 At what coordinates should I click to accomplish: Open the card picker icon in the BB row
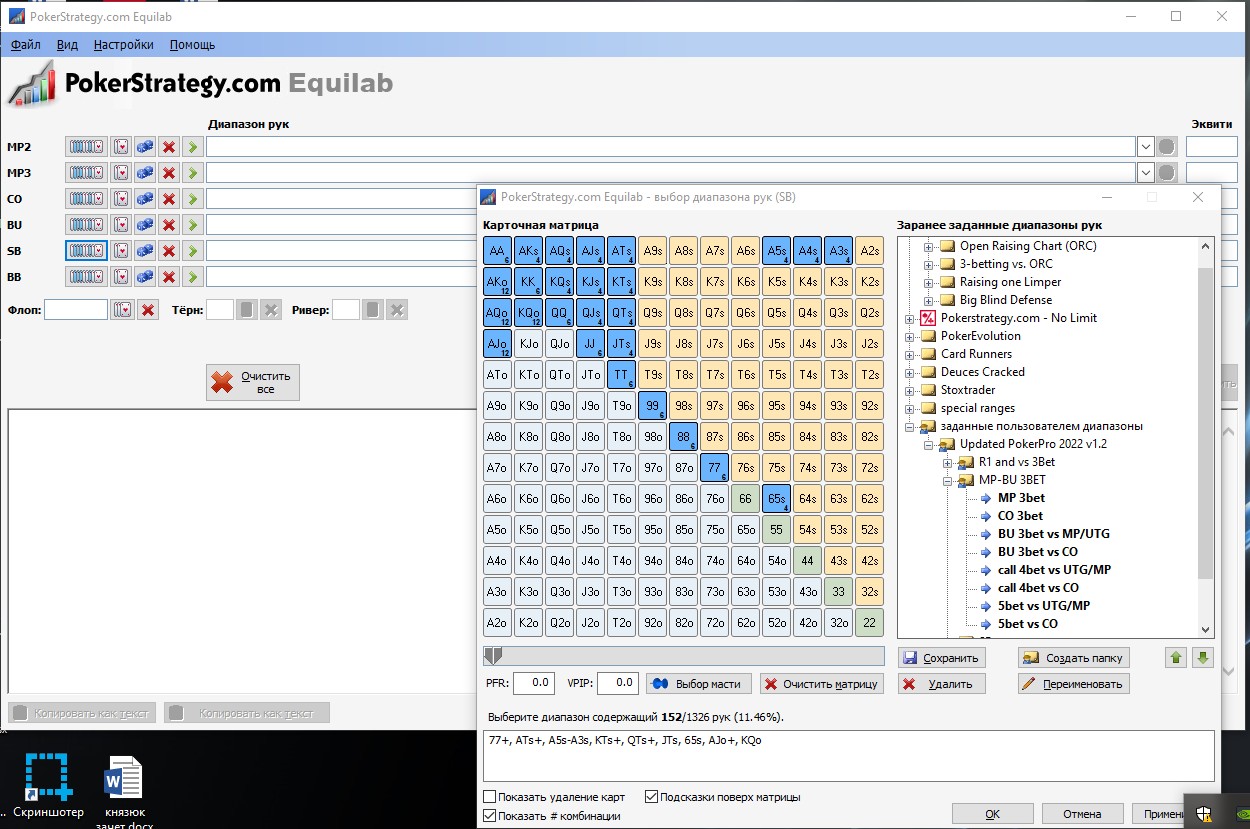pos(121,277)
